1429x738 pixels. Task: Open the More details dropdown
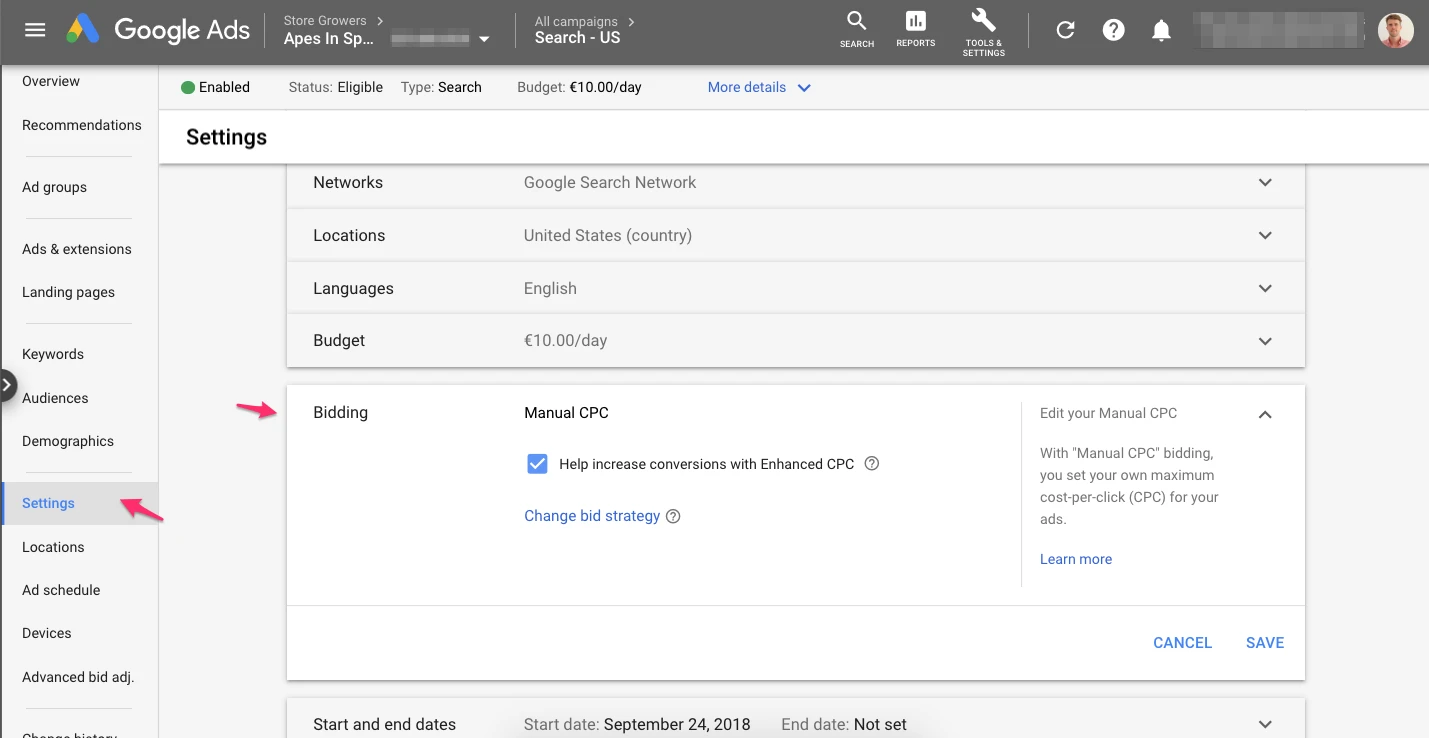759,87
